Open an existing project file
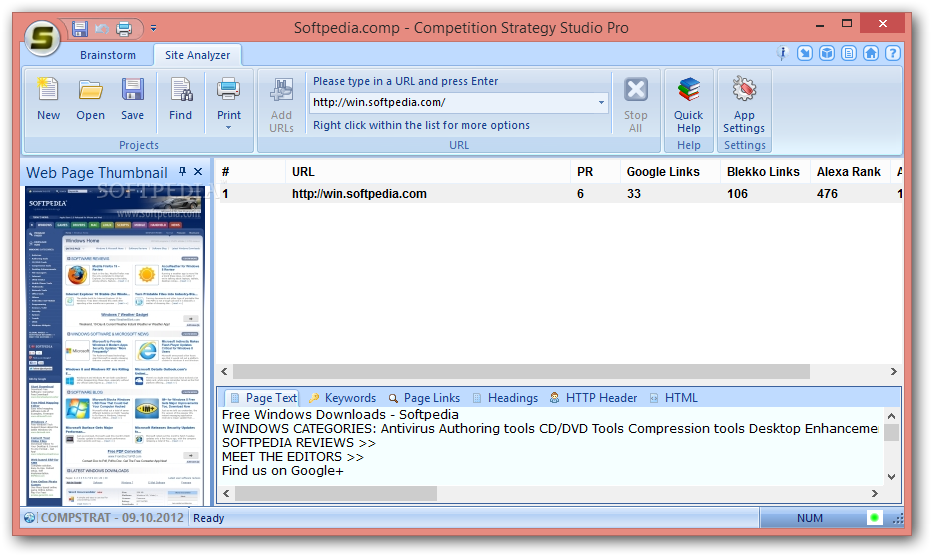 point(90,99)
